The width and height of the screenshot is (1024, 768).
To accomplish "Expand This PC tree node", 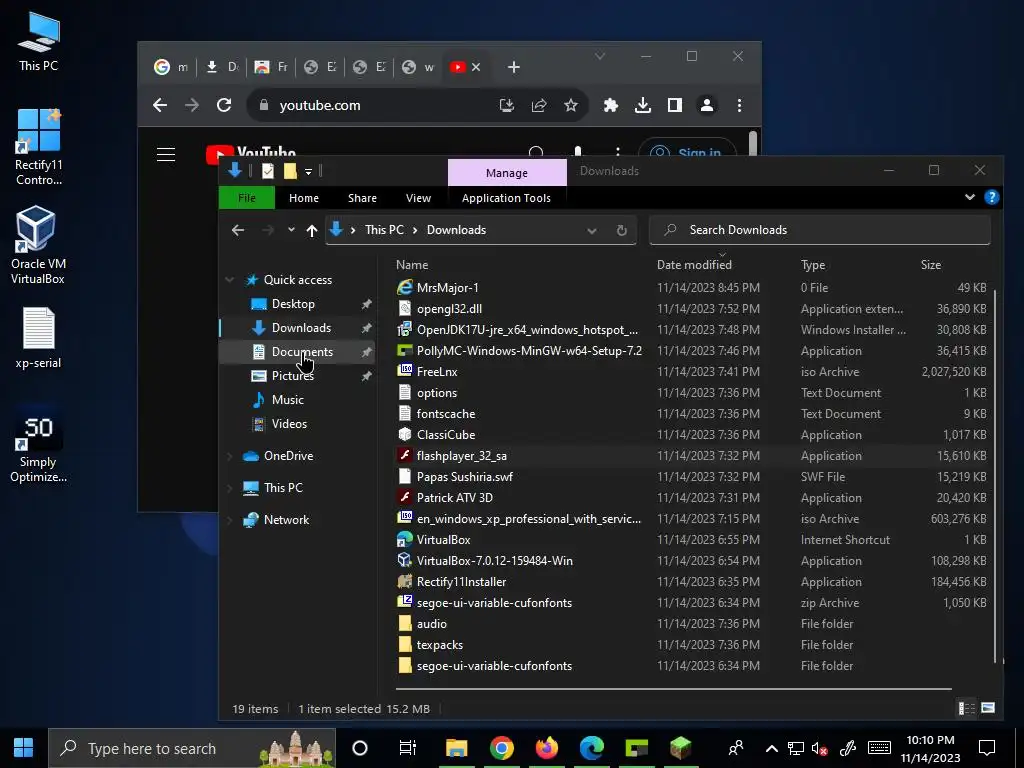I will pos(230,488).
